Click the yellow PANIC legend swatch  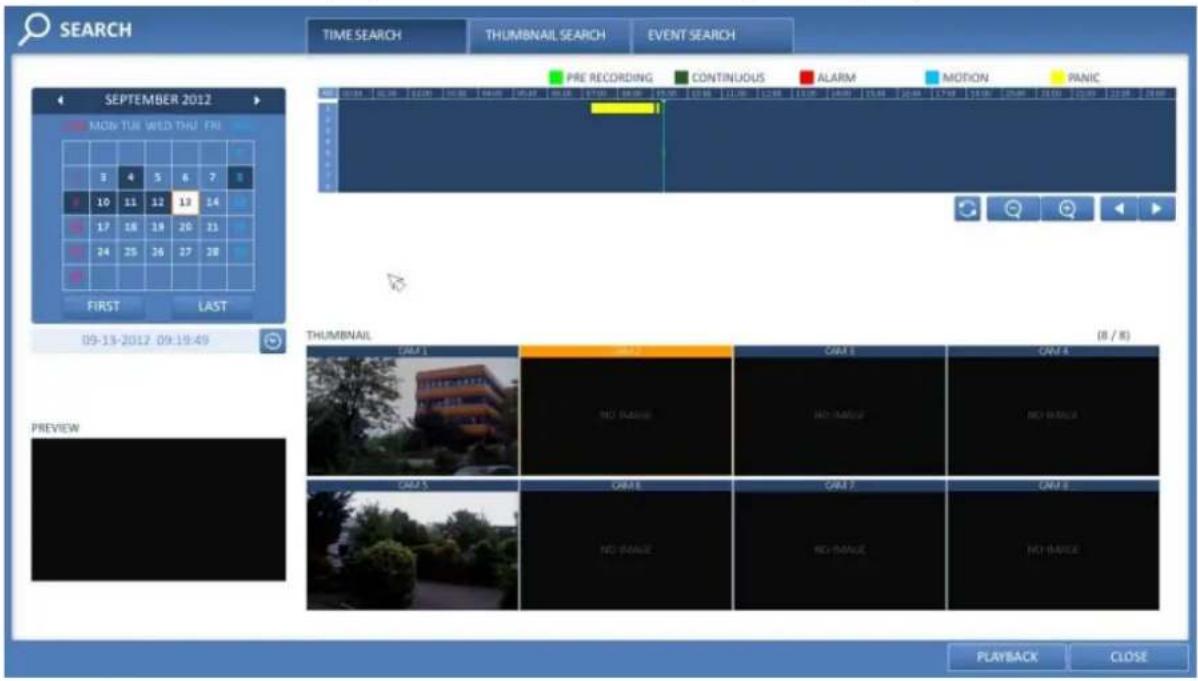pos(1057,77)
